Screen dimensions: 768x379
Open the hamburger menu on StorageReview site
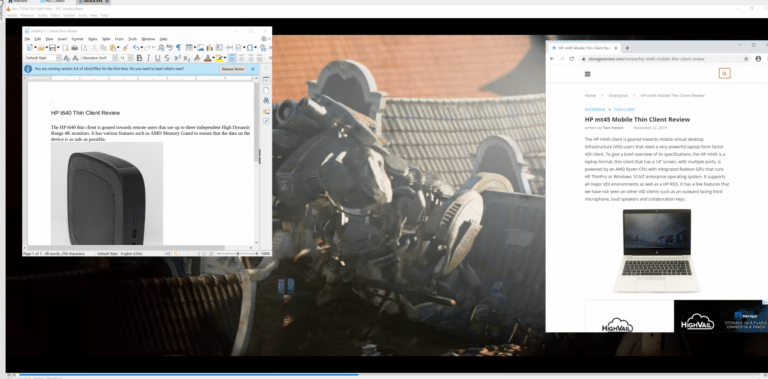point(588,74)
